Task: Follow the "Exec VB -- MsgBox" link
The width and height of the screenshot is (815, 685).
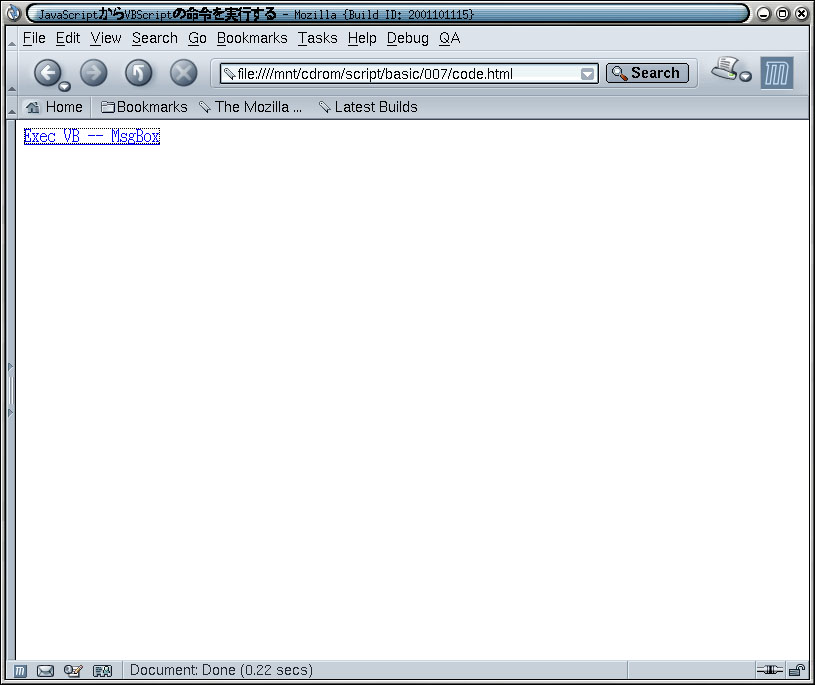Action: point(91,136)
